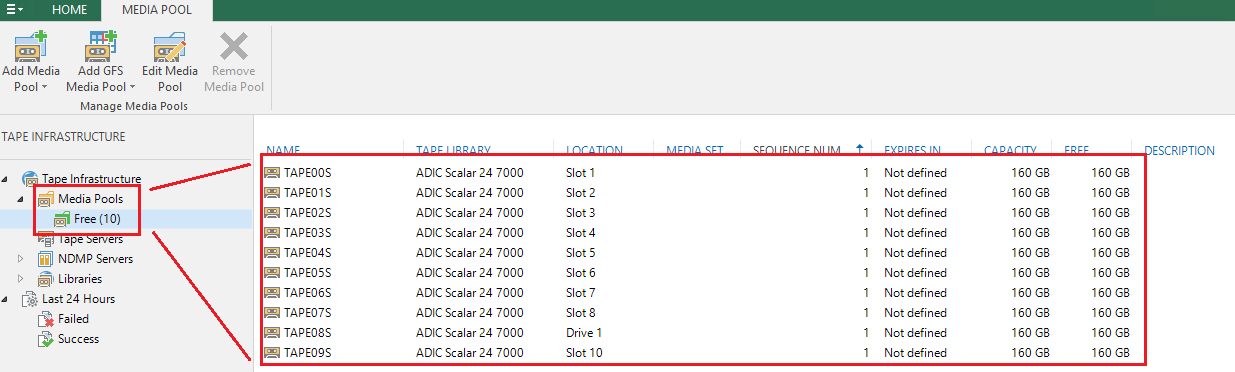
Task: Collapse the Tape Infrastructure tree node
Action: pos(6,179)
